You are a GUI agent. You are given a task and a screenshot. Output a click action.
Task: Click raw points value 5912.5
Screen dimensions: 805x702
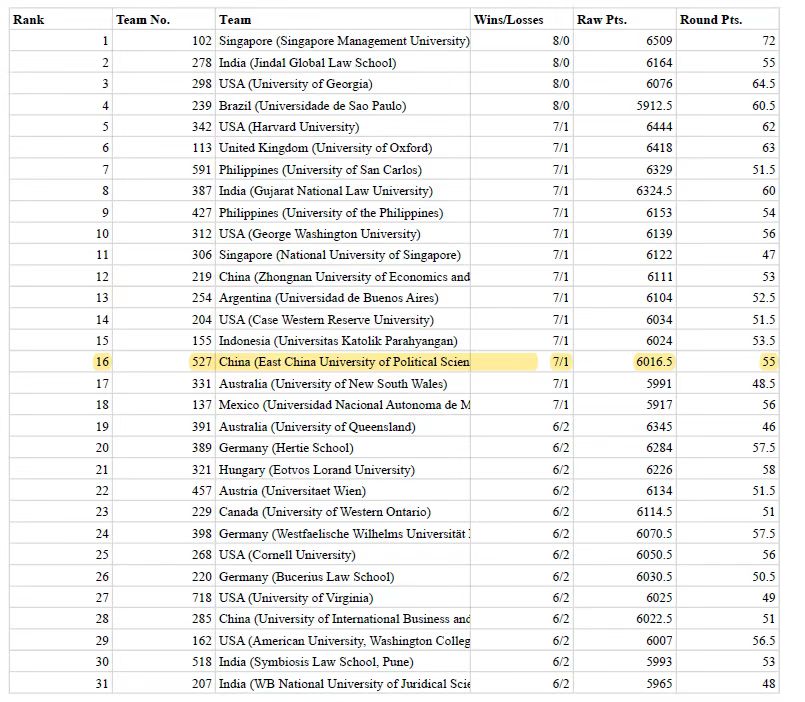654,105
